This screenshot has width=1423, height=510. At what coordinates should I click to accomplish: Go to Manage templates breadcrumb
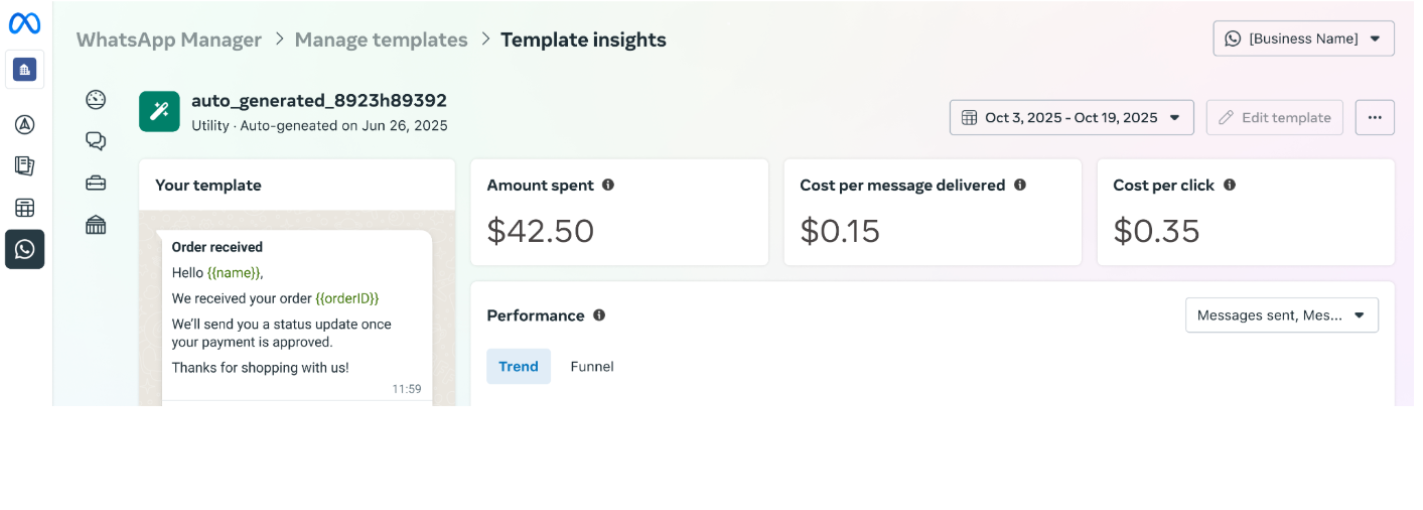tap(381, 40)
